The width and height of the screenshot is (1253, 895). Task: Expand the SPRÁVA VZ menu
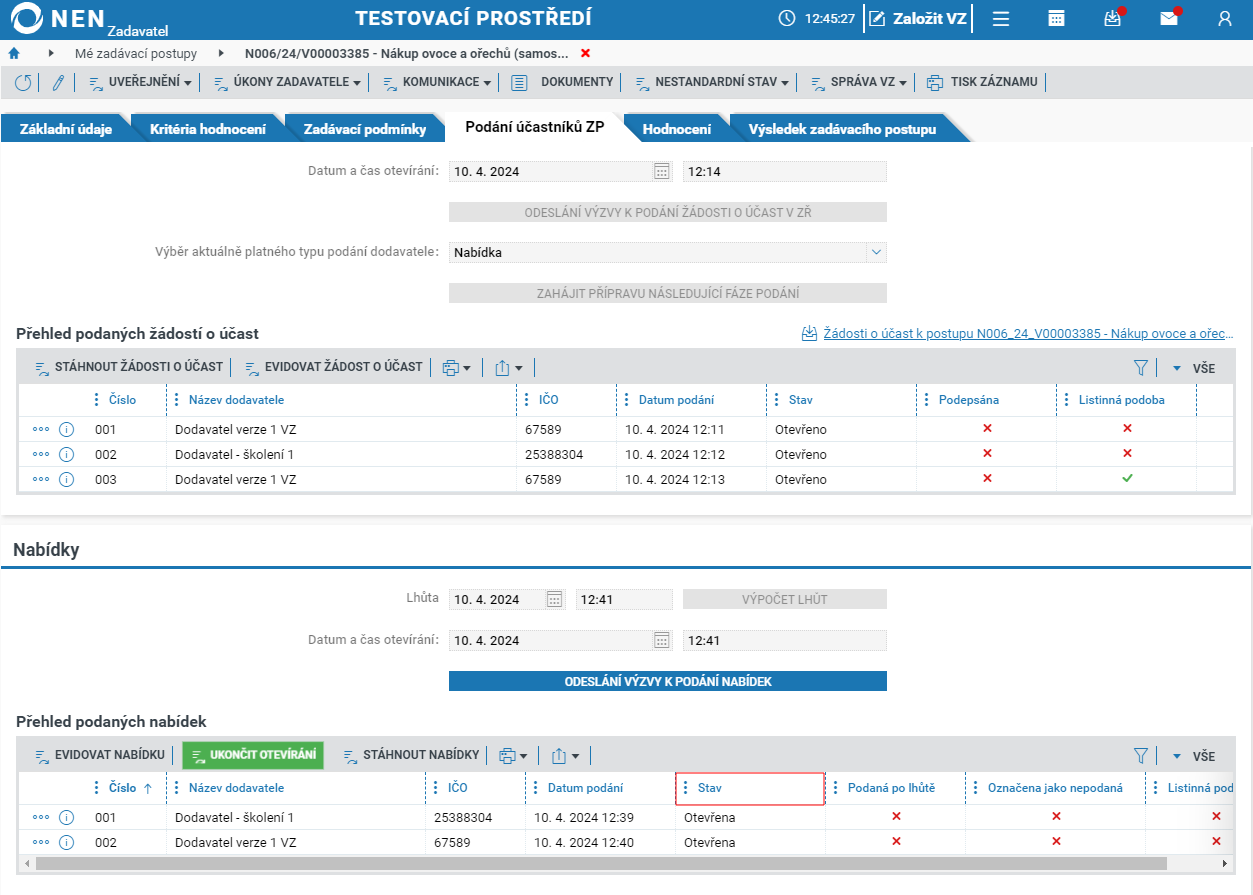pyautogui.click(x=858, y=82)
